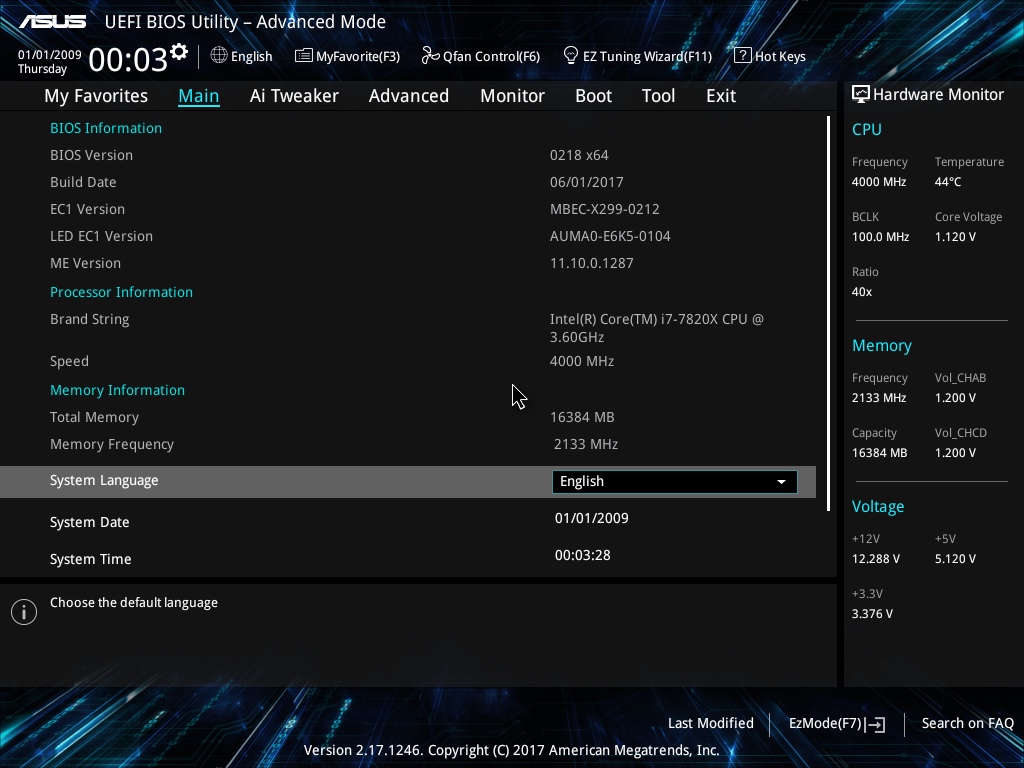The width and height of the screenshot is (1024, 768).
Task: Click the ASUS logo
Action: pyautogui.click(x=53, y=22)
